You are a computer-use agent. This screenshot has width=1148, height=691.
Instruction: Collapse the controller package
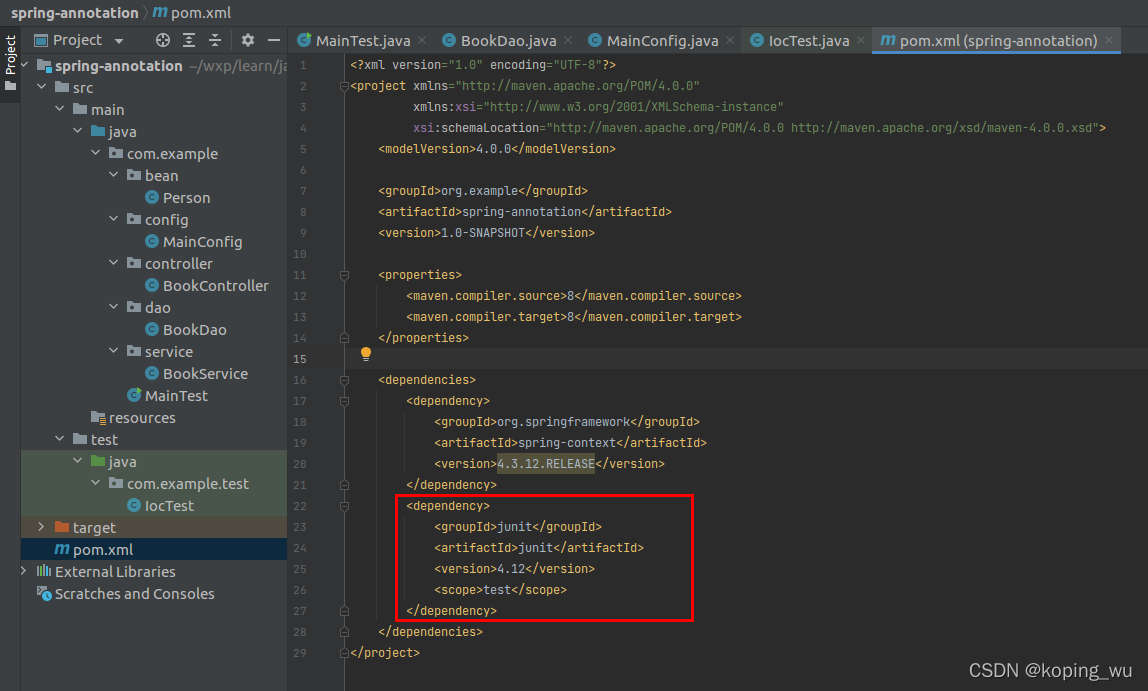pyautogui.click(x=113, y=263)
